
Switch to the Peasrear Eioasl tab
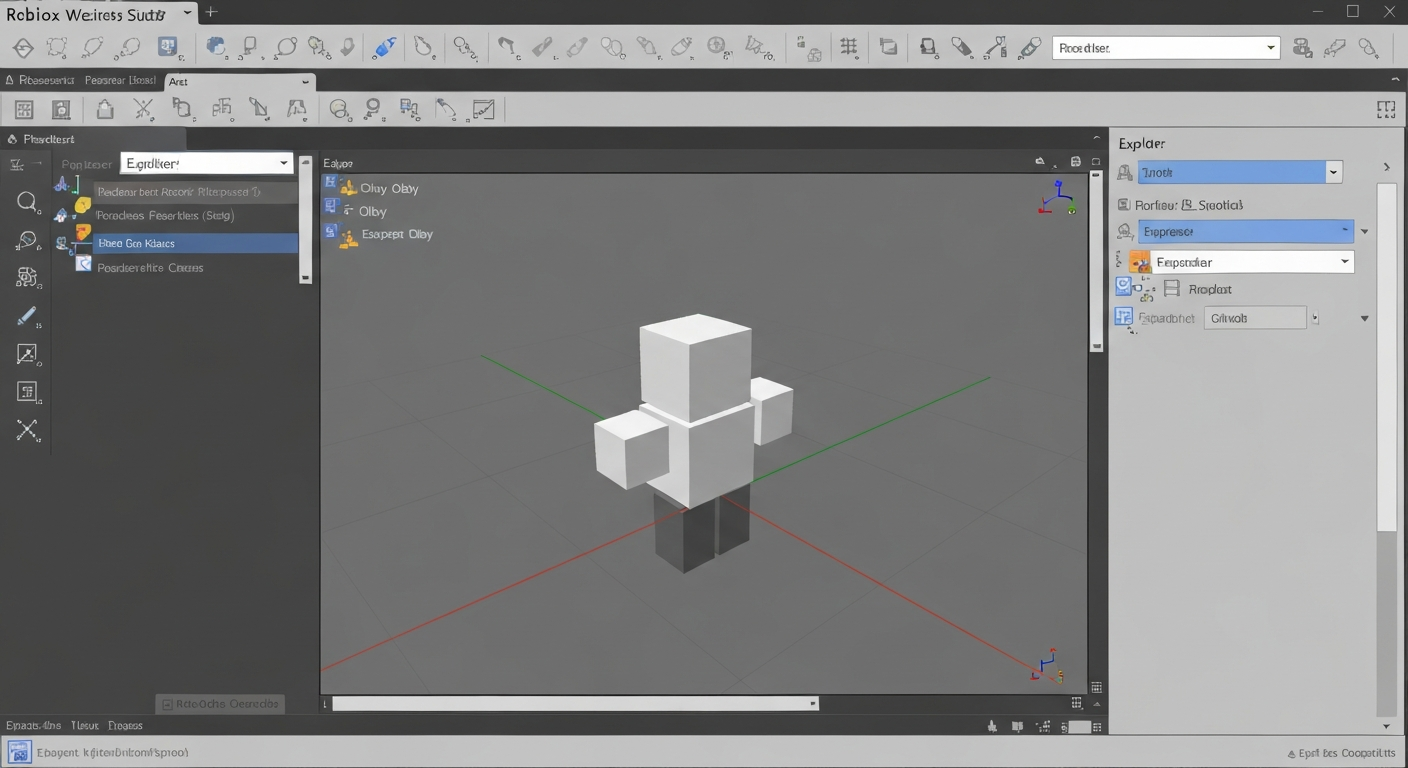tap(120, 81)
